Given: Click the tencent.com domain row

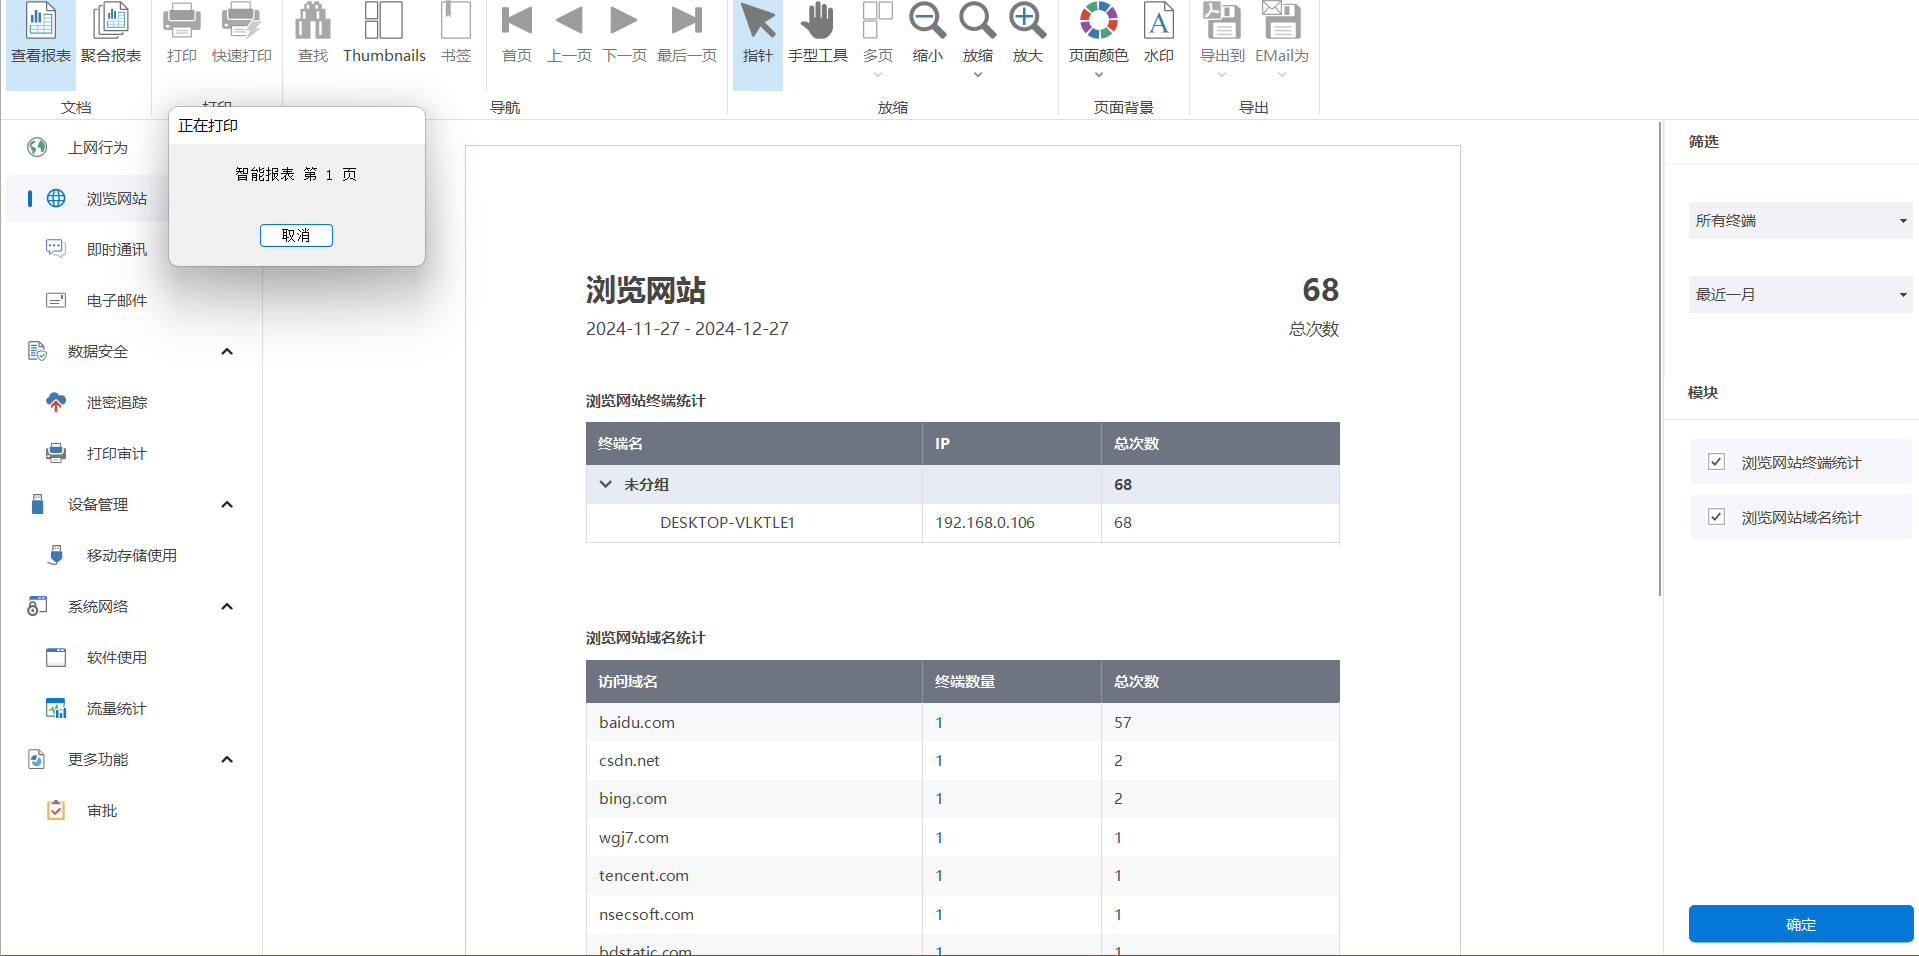Looking at the screenshot, I should pyautogui.click(x=962, y=875).
